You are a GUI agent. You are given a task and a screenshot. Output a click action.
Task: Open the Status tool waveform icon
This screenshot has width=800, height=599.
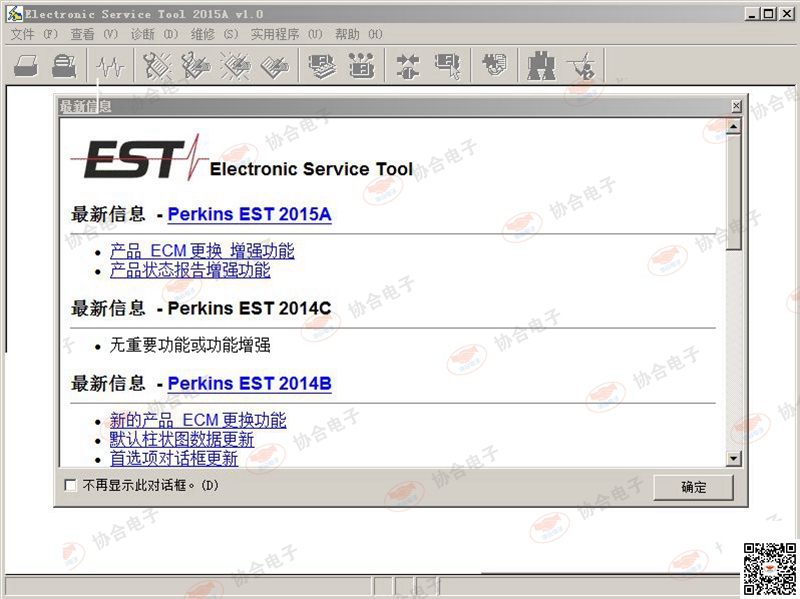coord(111,66)
